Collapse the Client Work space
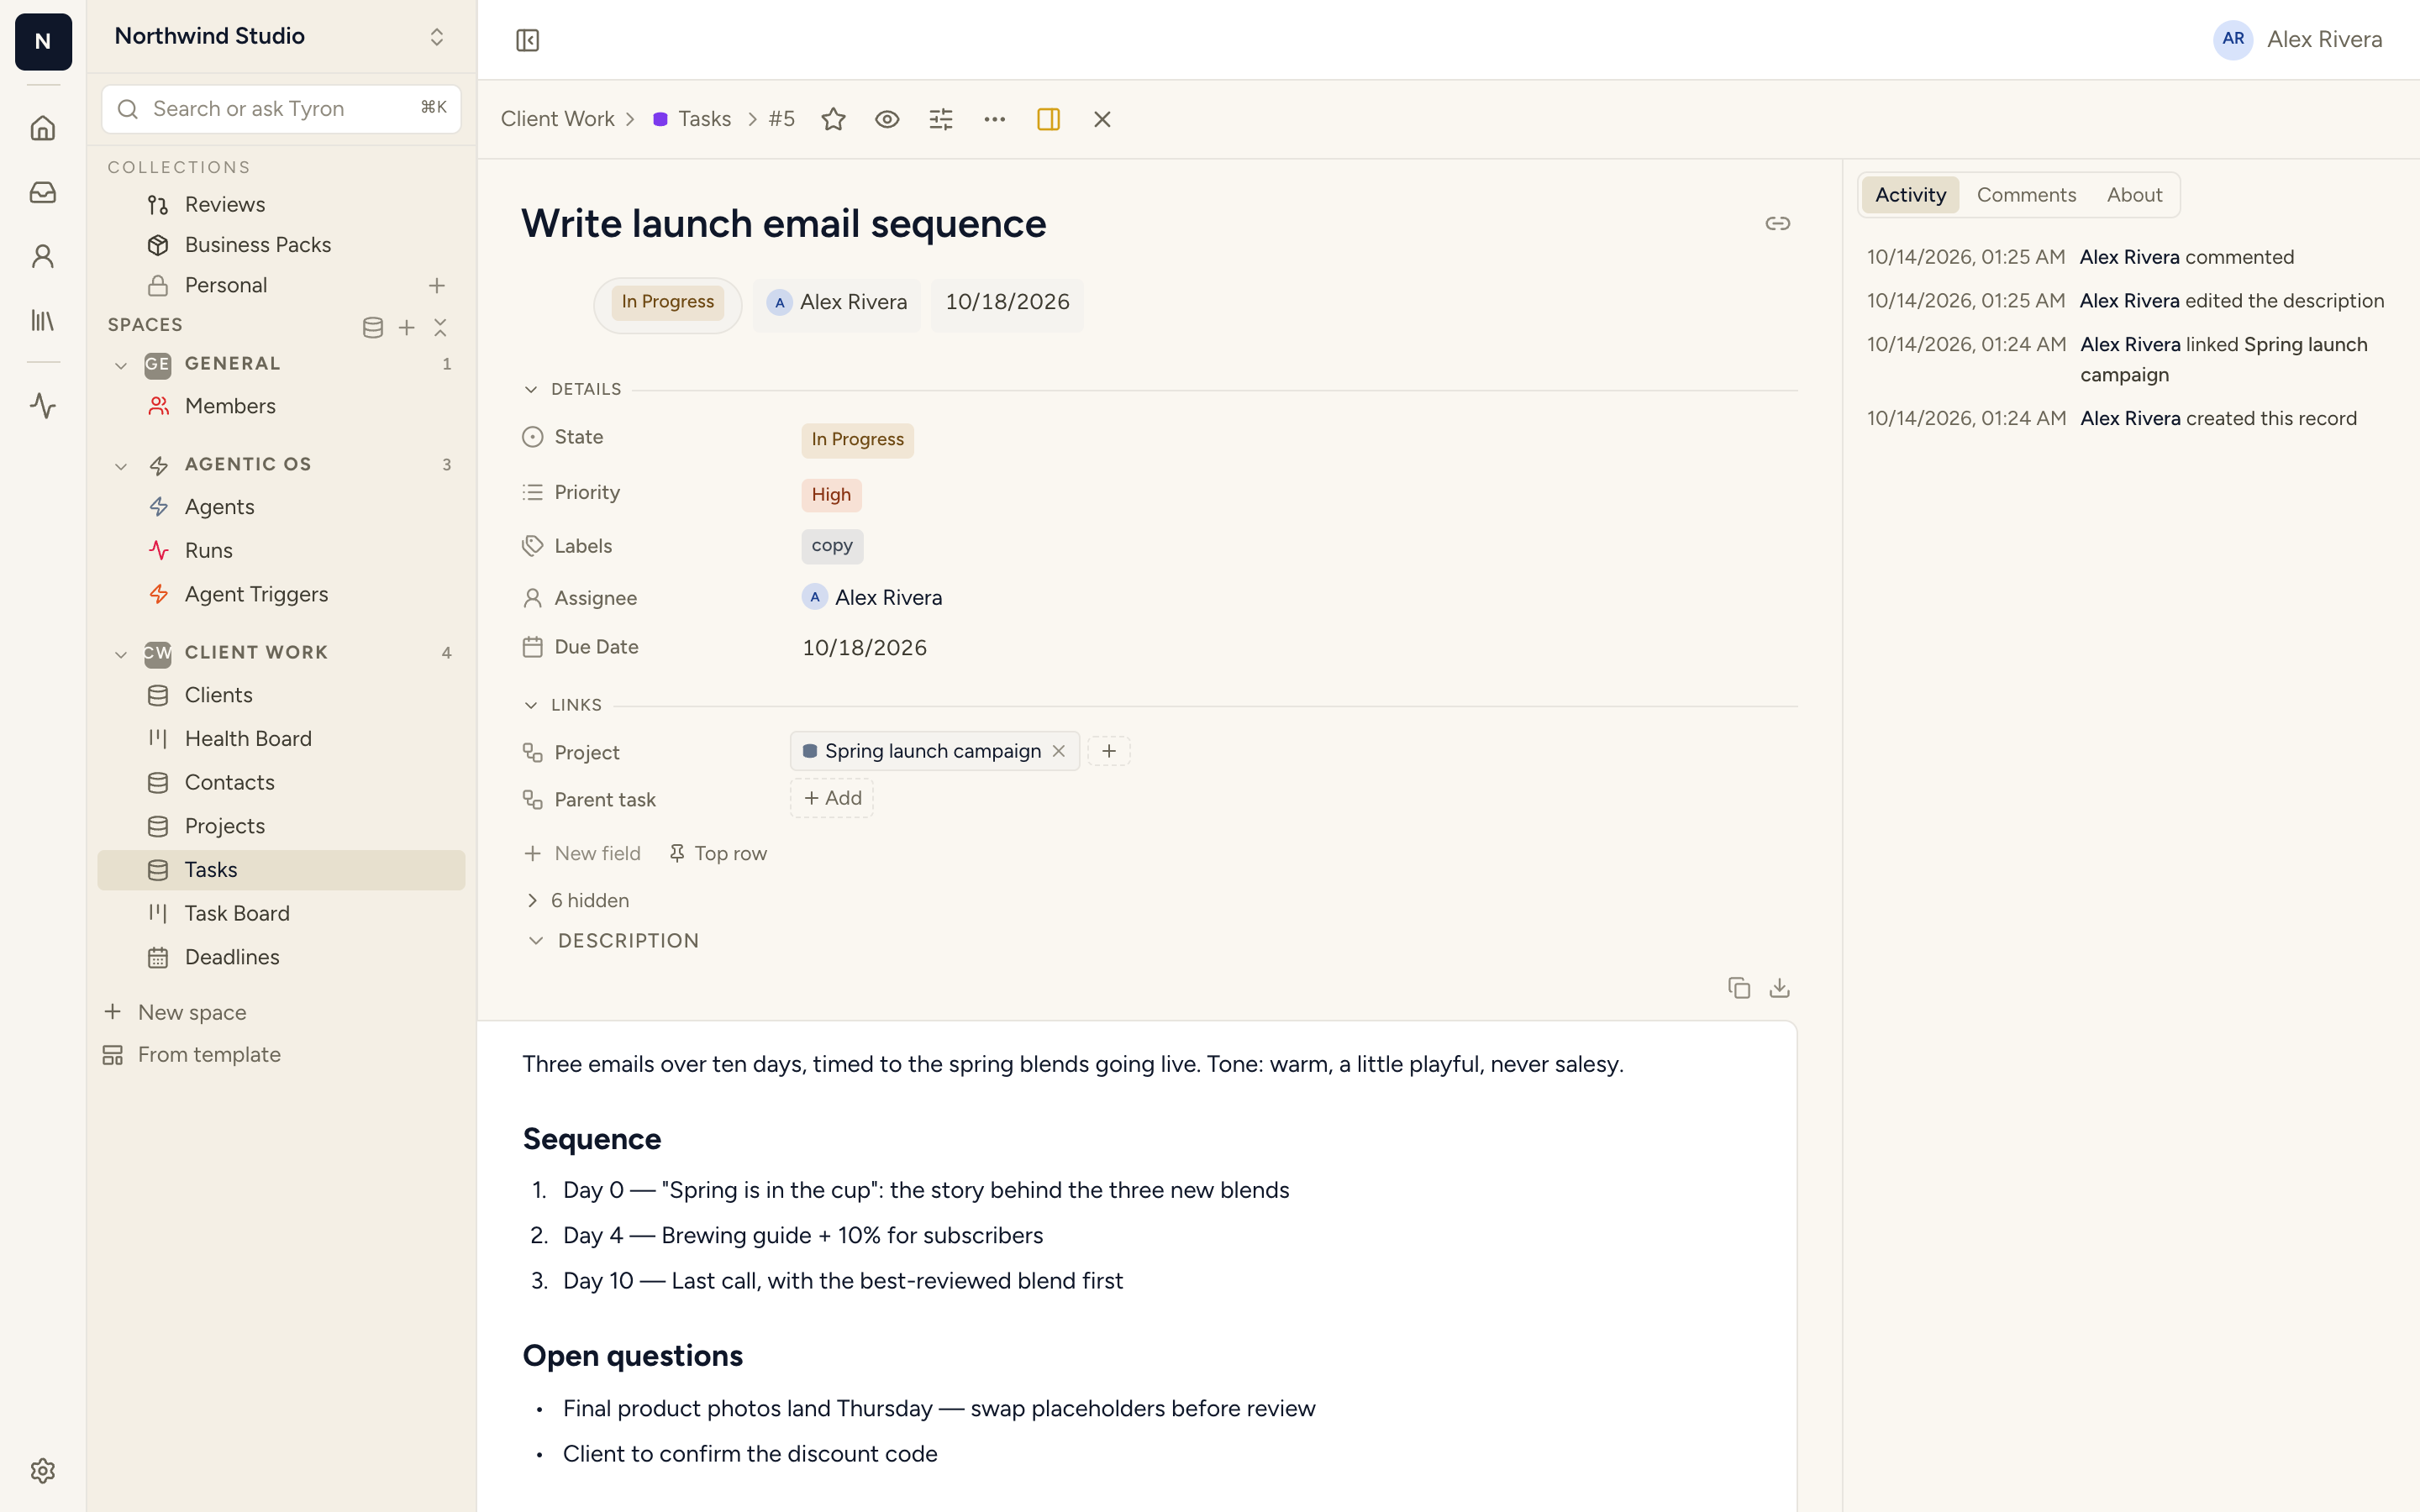Screen dimensions: 2420x1512 (121, 654)
